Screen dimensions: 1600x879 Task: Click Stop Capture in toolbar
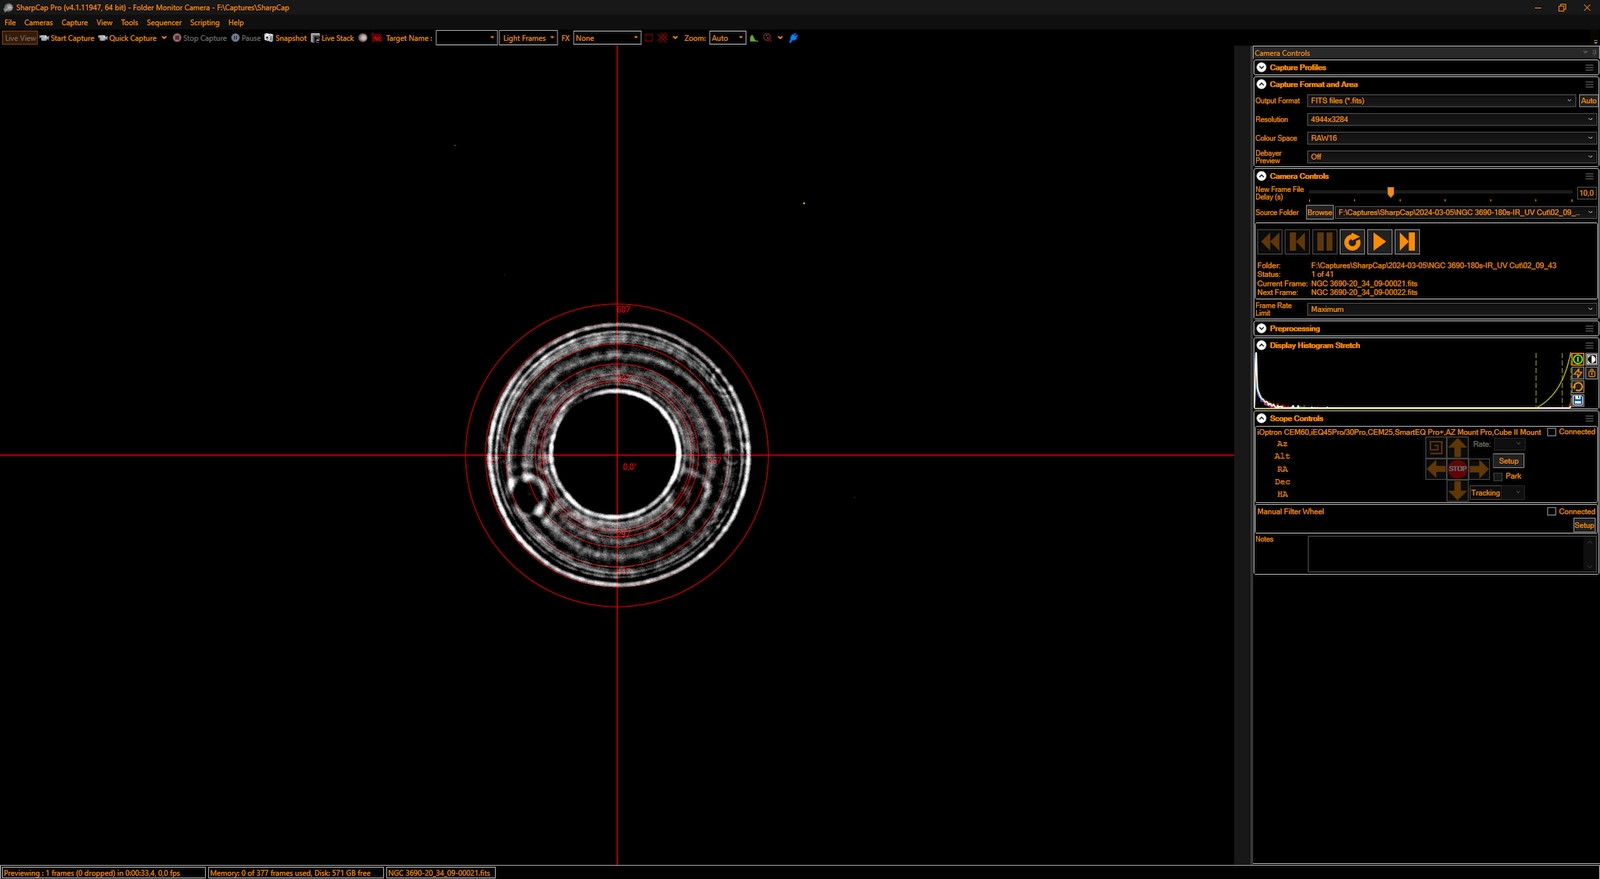[200, 38]
